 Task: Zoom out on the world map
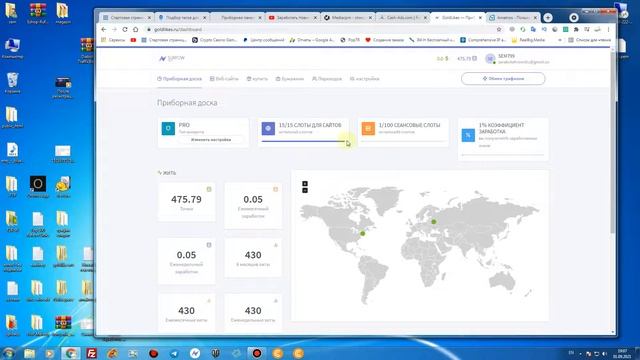pyautogui.click(x=305, y=190)
